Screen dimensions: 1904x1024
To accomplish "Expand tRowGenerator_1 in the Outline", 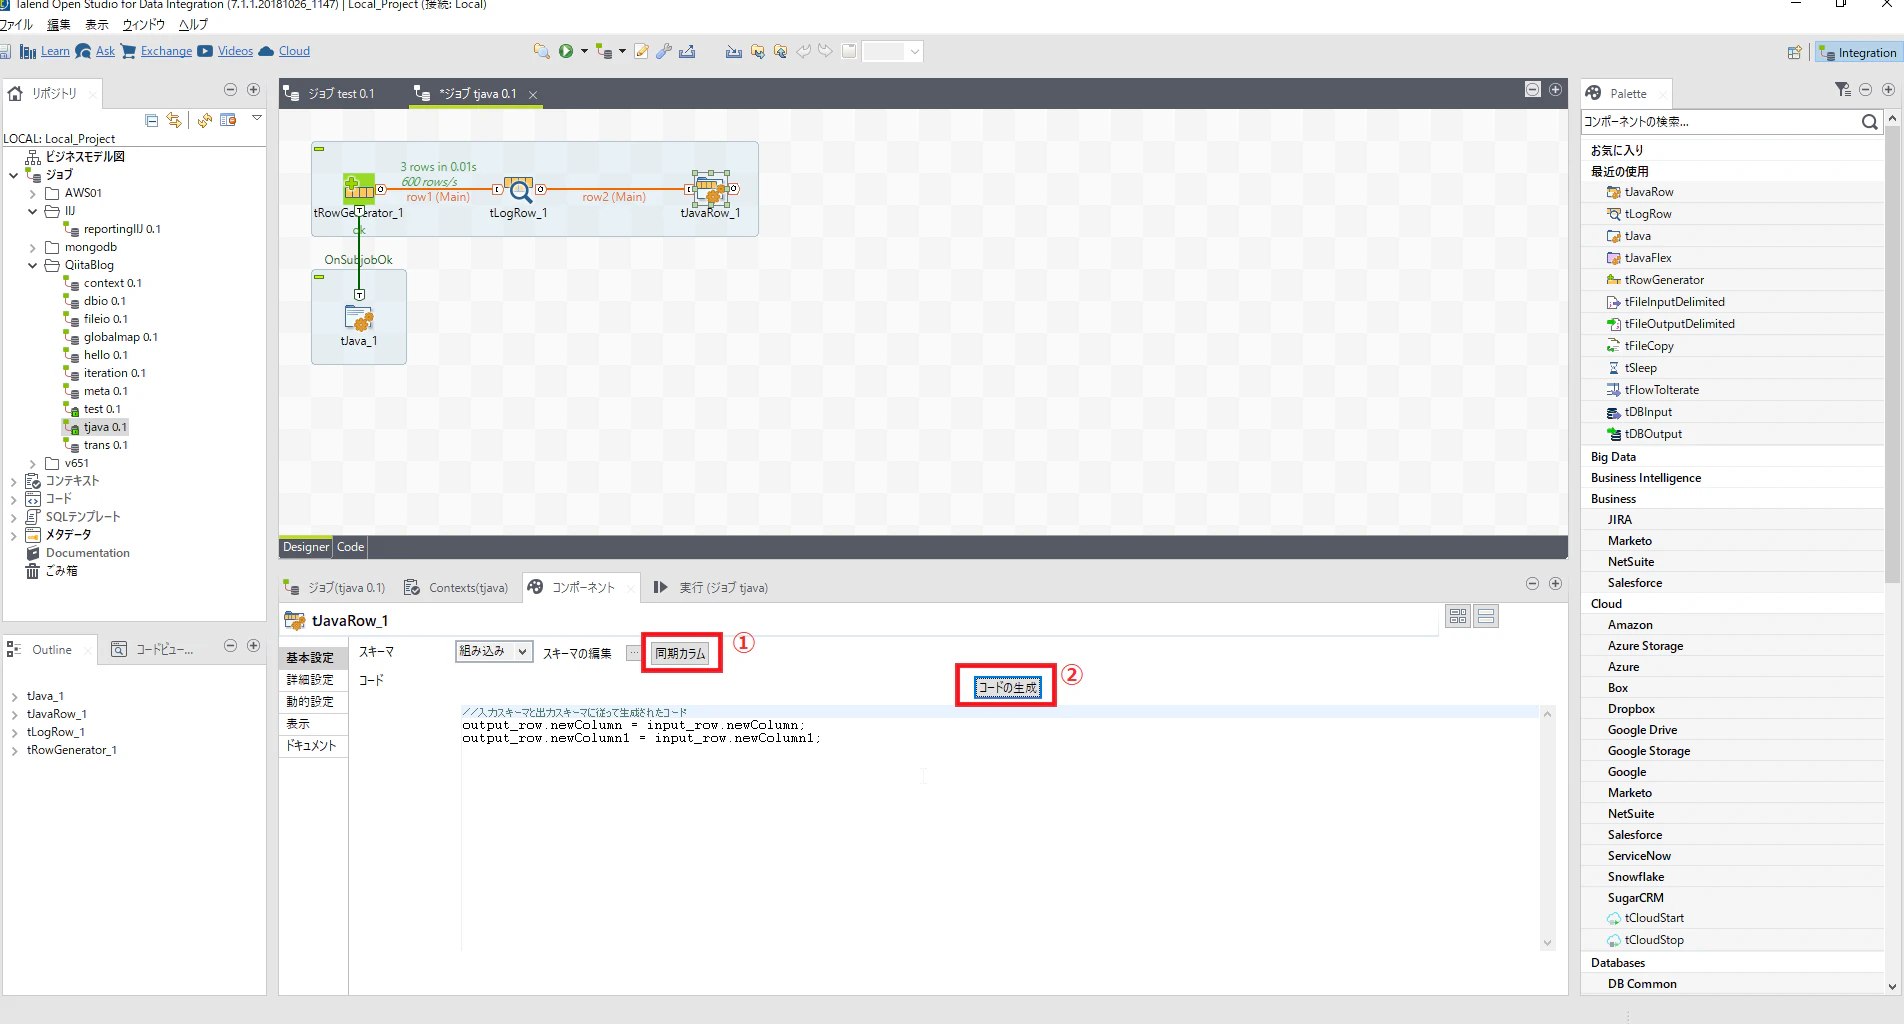I will tap(14, 750).
